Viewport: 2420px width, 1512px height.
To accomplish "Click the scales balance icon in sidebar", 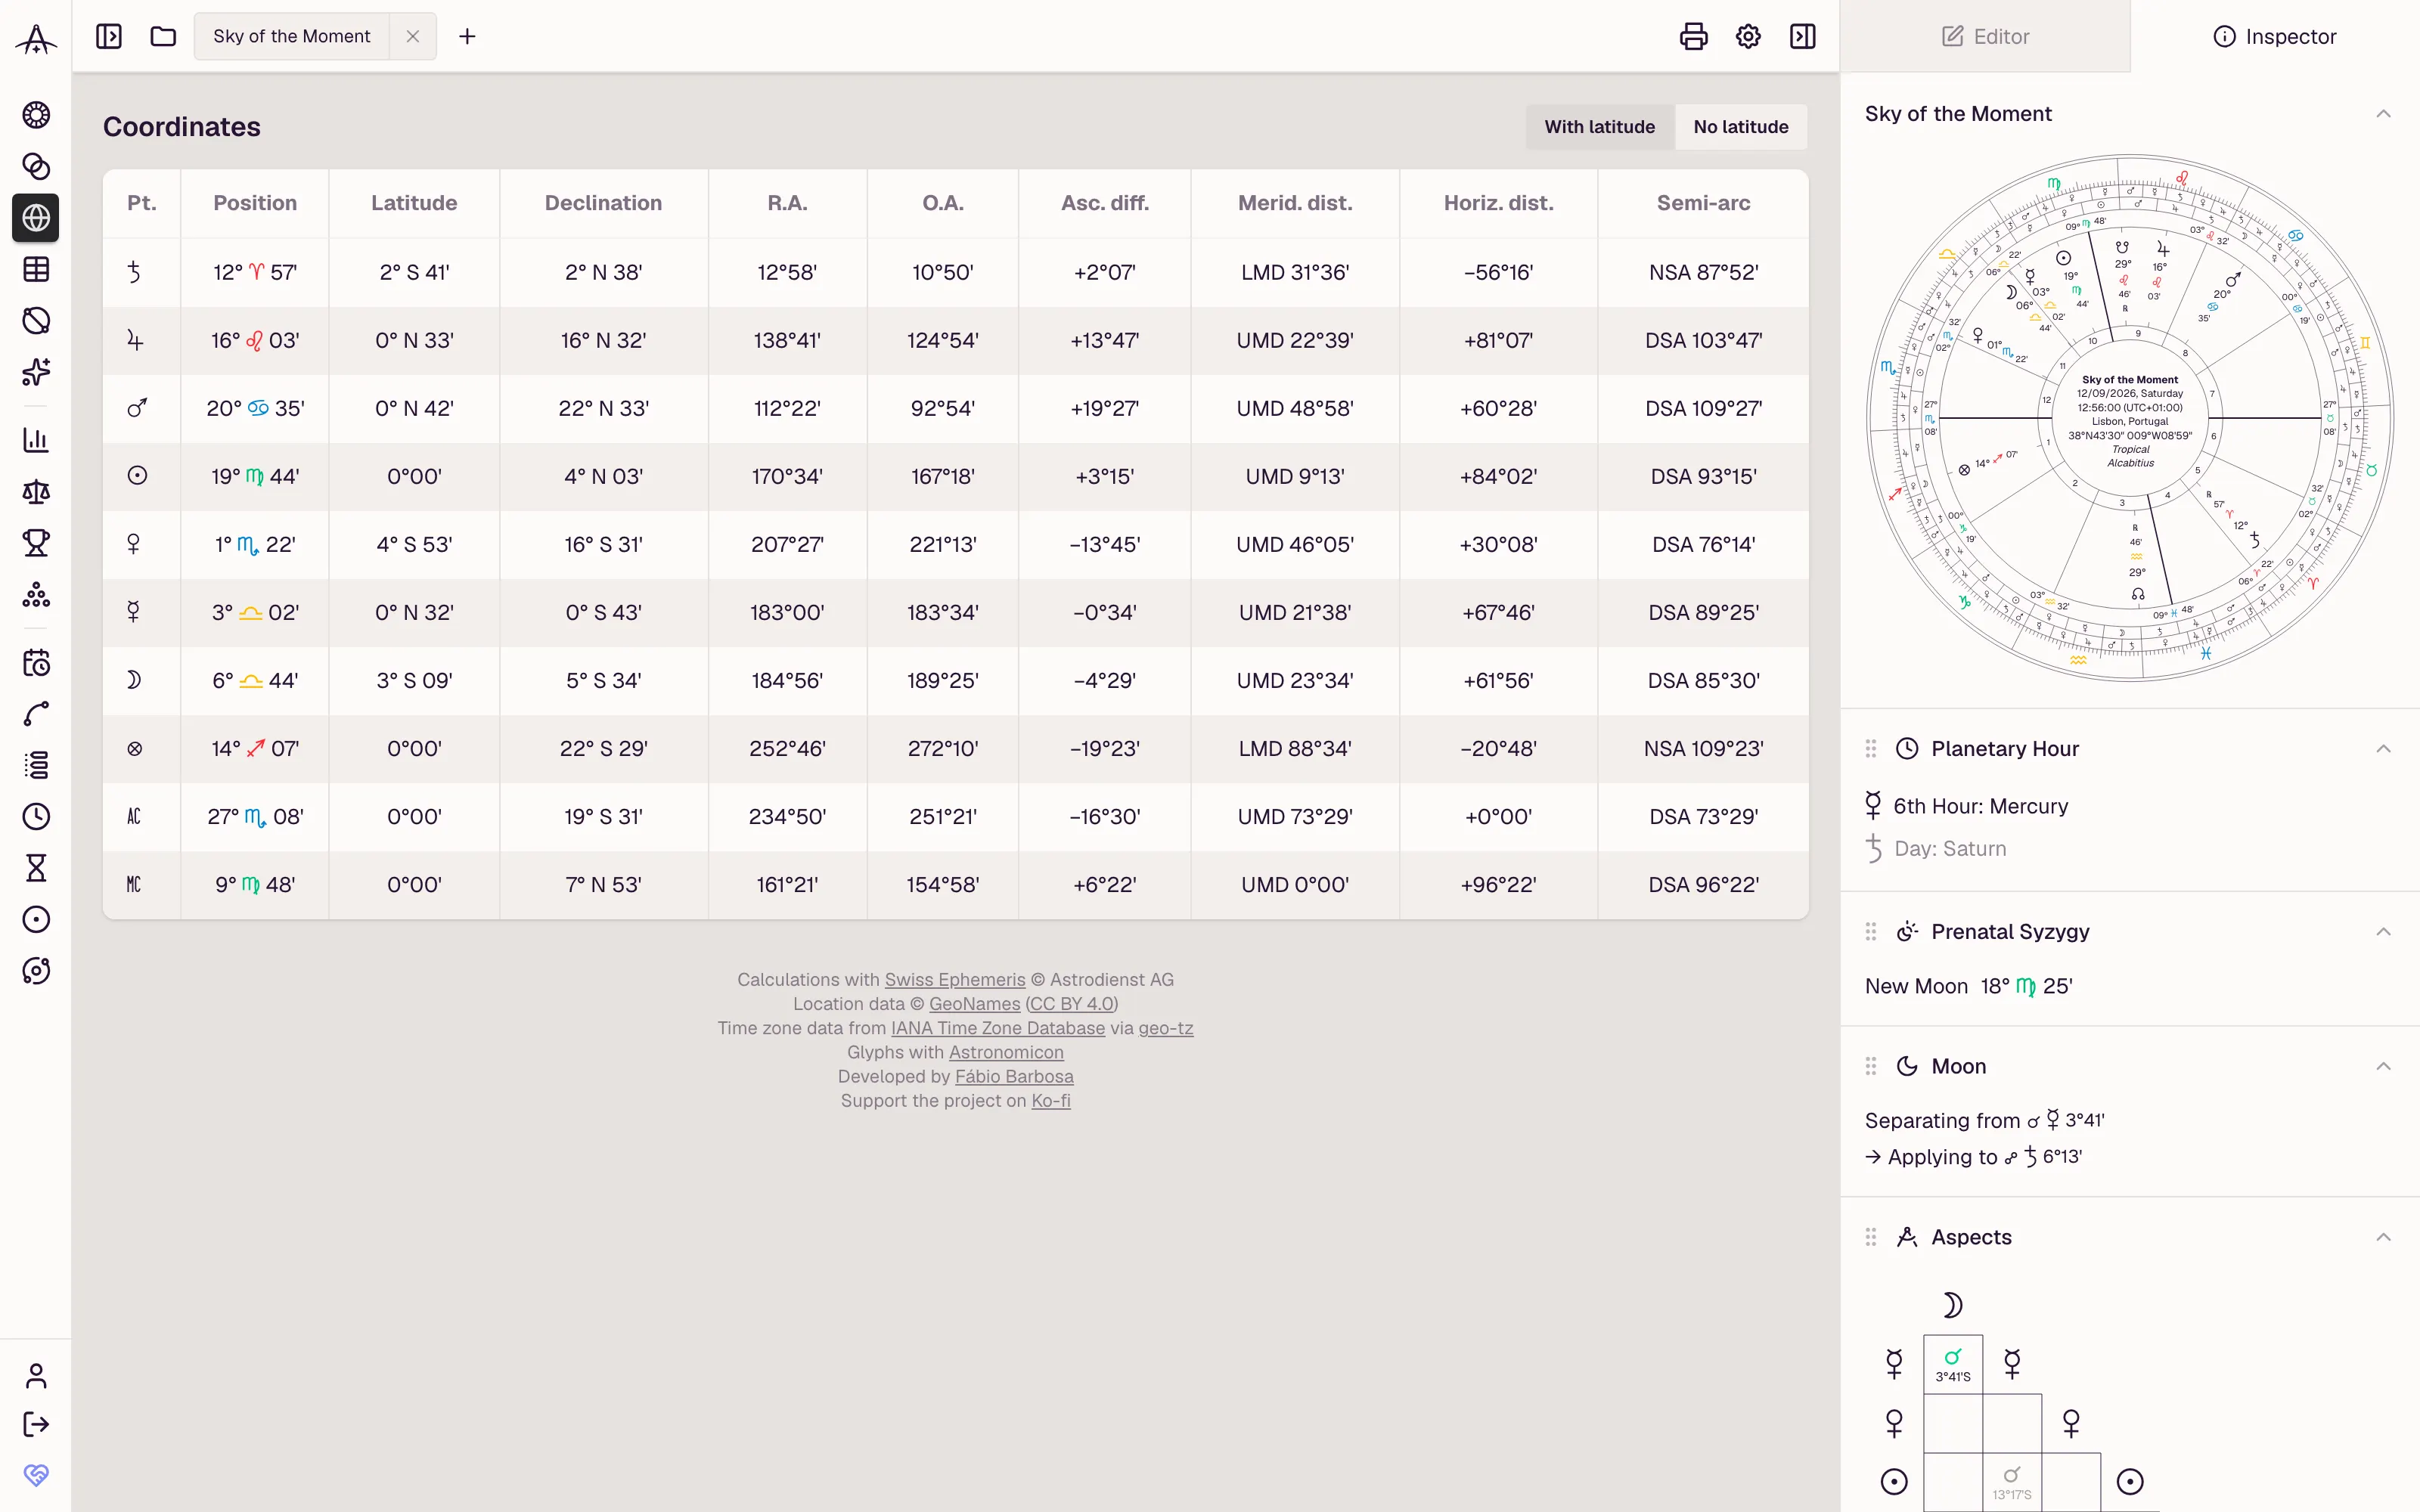I will point(36,491).
